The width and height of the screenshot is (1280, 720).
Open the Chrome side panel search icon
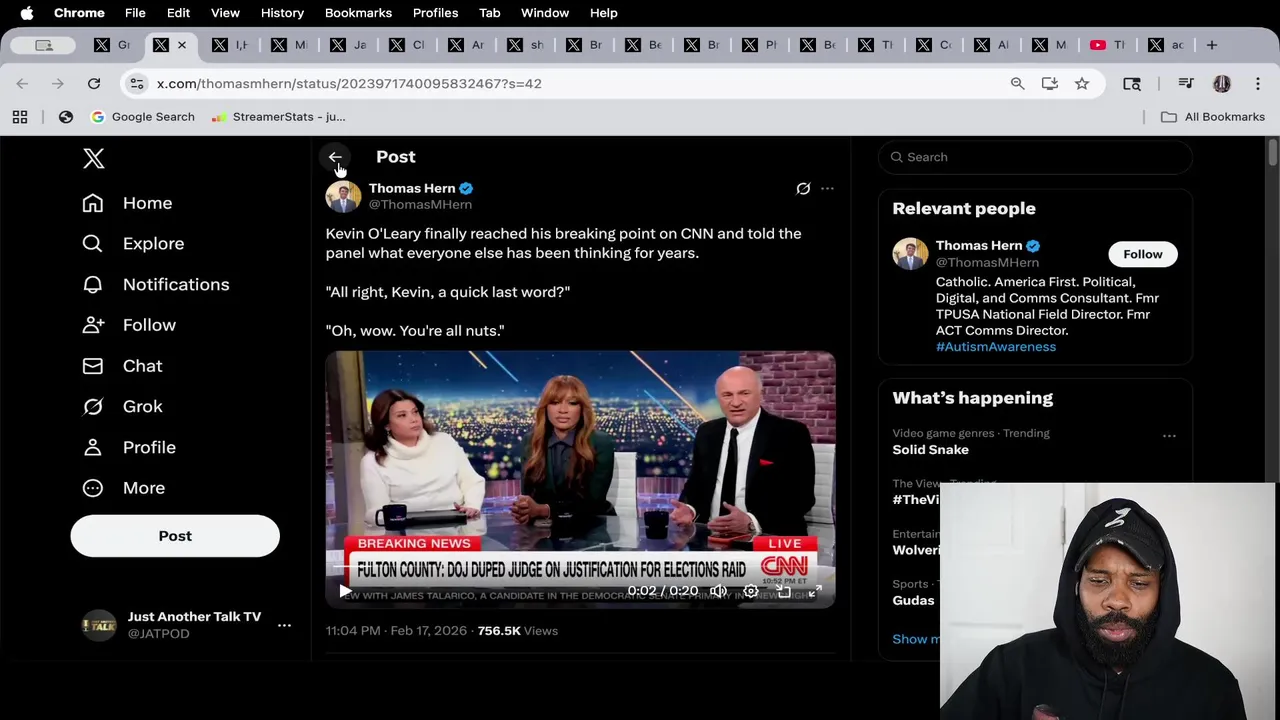pos(1132,84)
